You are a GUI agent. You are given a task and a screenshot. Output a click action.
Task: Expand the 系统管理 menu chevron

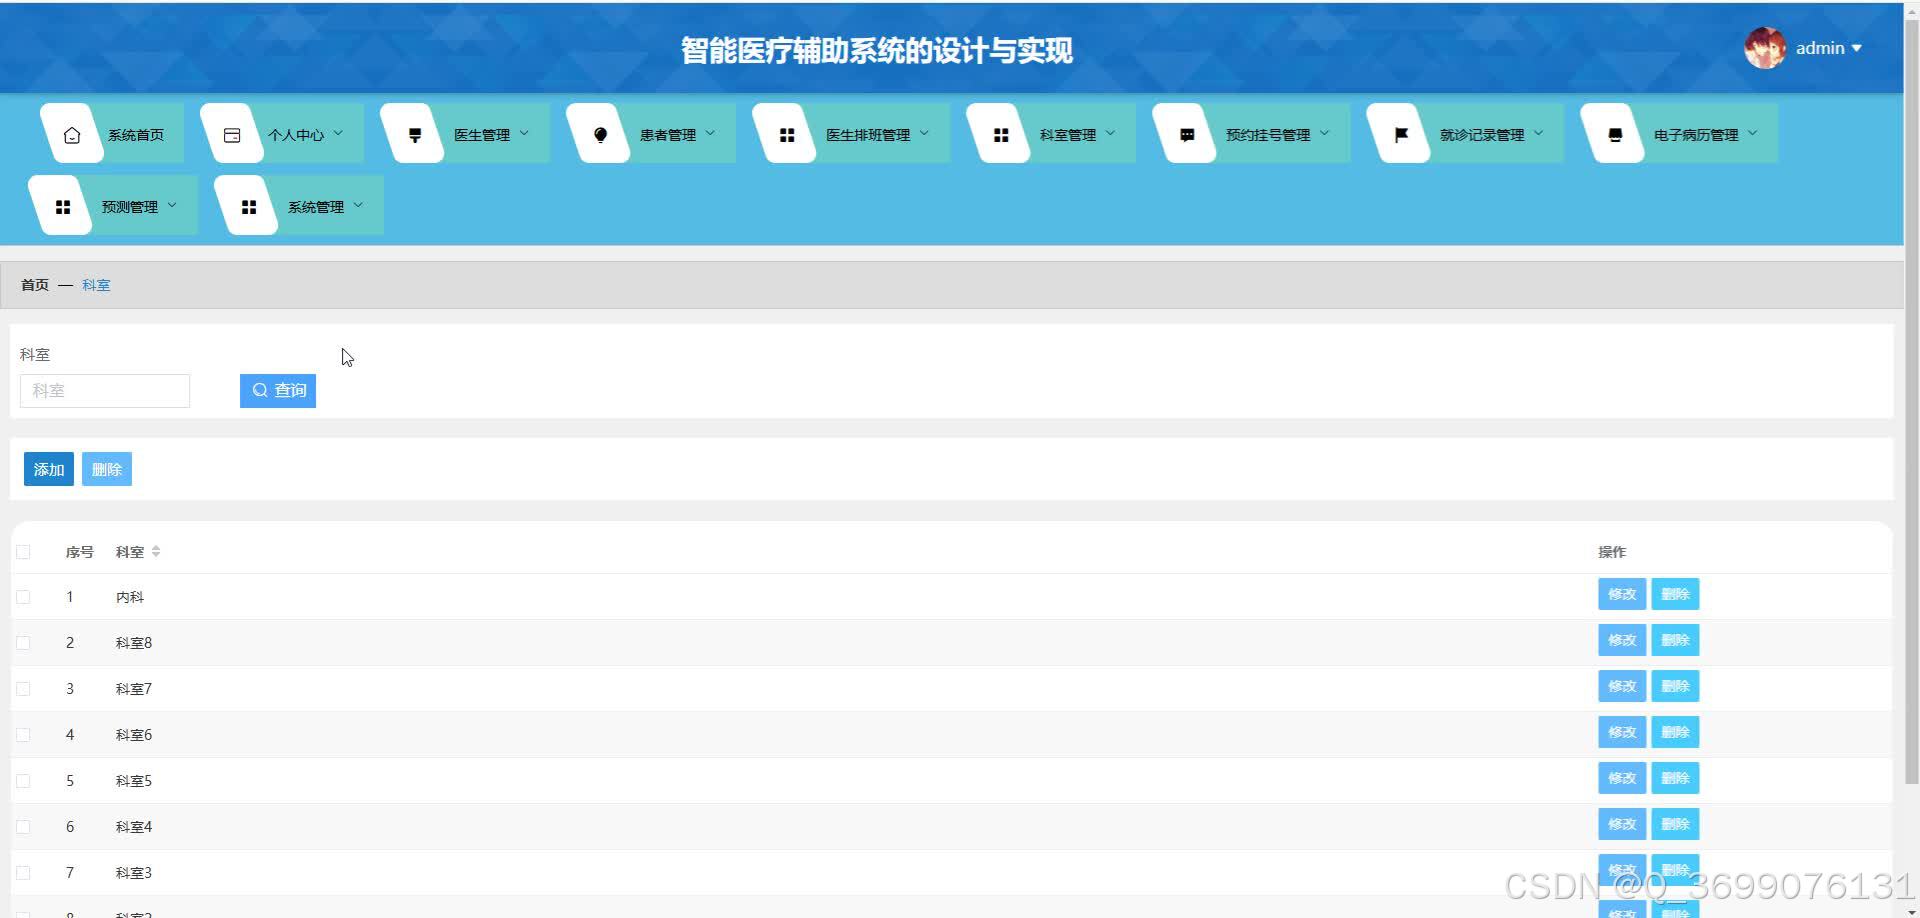[358, 205]
